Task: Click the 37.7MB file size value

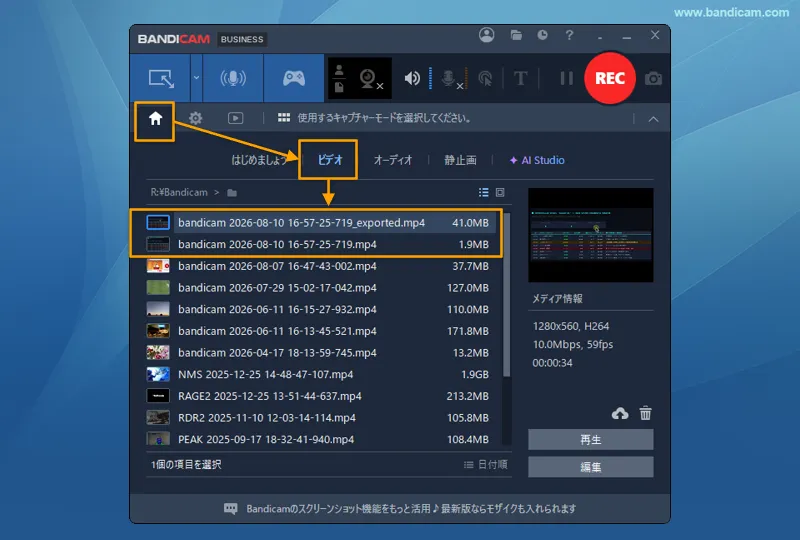Action: 470,266
